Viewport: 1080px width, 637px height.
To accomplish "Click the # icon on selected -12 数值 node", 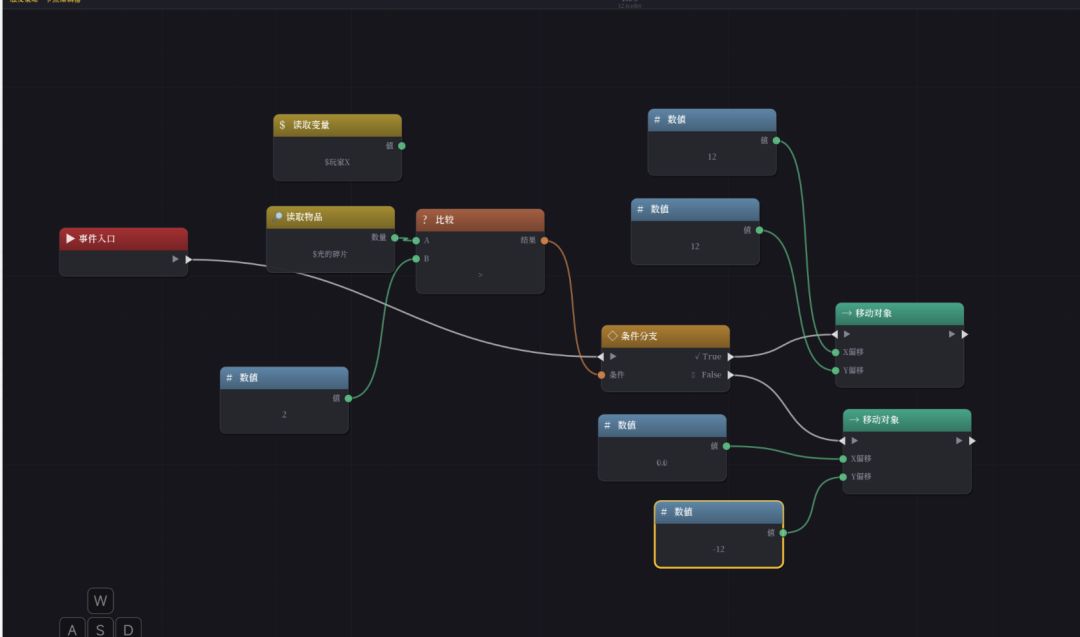I will (x=664, y=512).
